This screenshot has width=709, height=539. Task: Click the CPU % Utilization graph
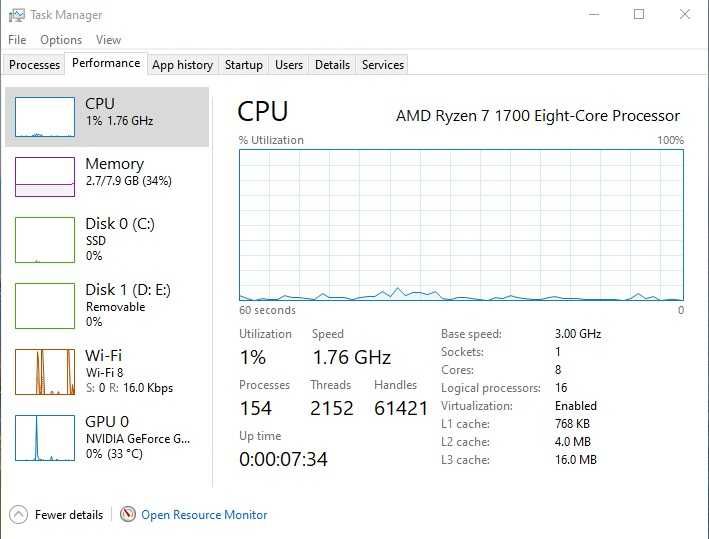click(461, 225)
